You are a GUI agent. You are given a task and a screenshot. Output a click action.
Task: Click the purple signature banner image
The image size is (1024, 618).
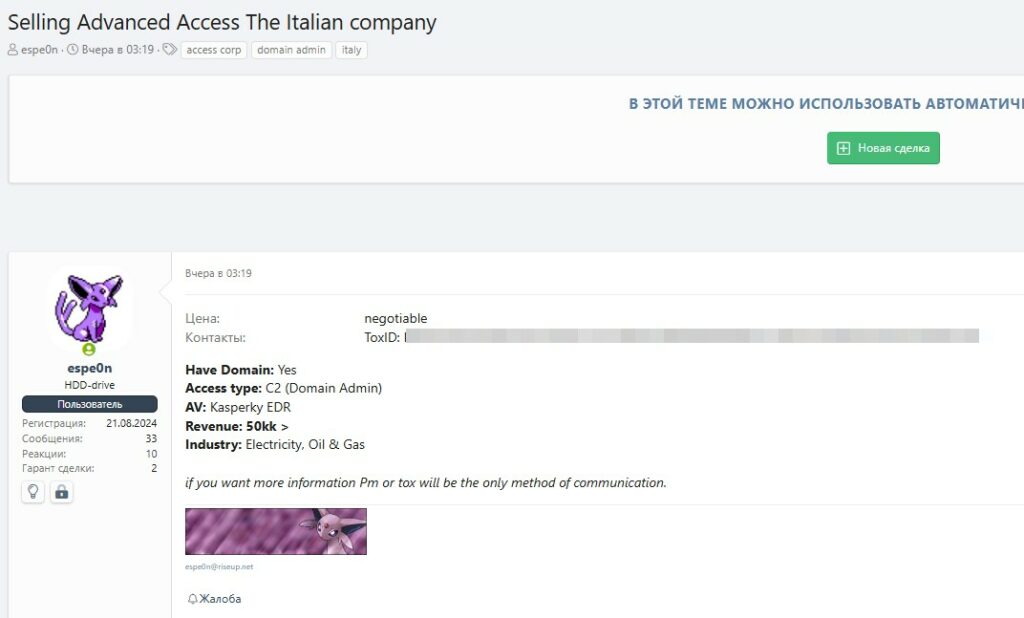pos(275,531)
